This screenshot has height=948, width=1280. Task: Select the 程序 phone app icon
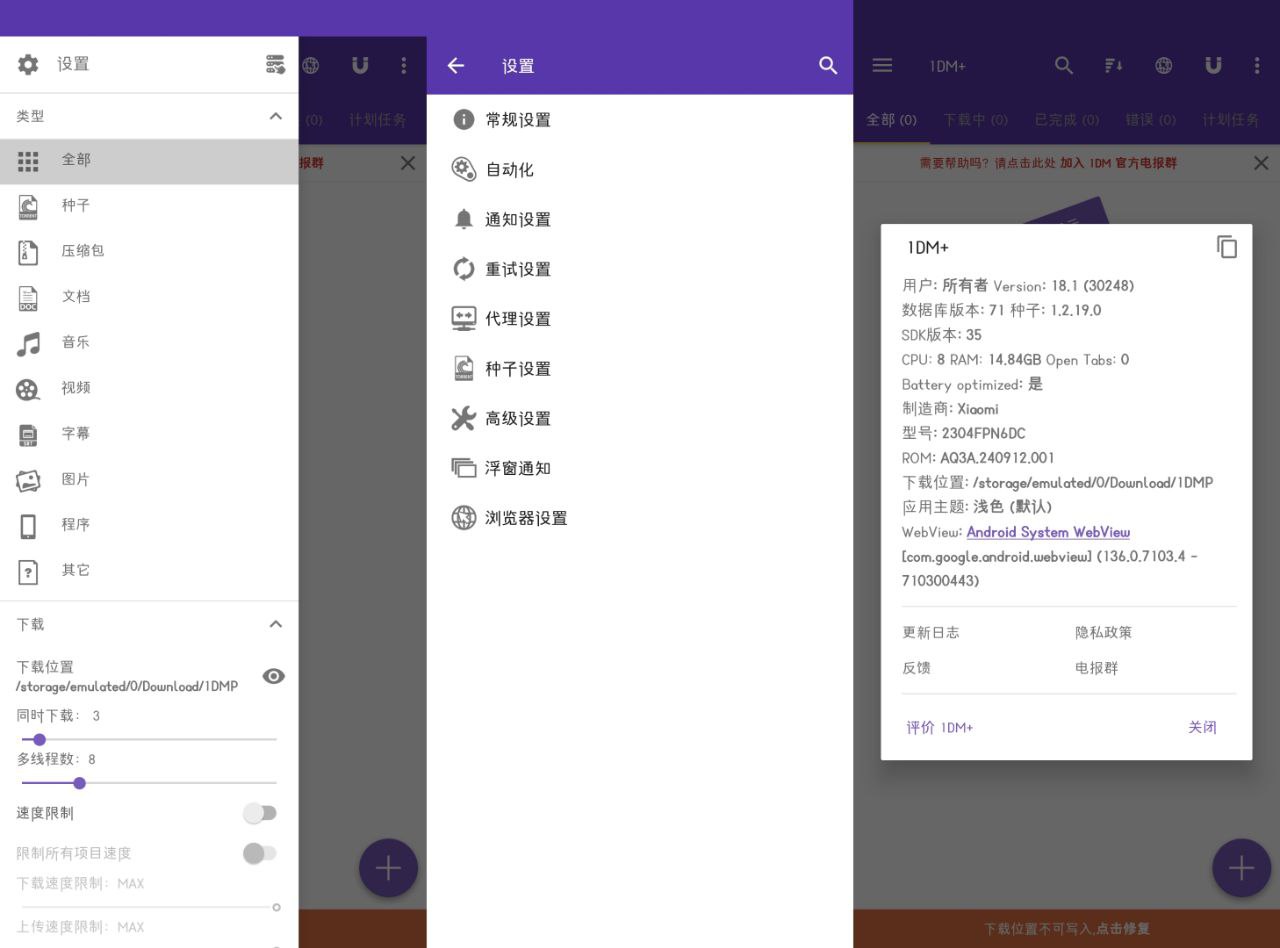(28, 526)
